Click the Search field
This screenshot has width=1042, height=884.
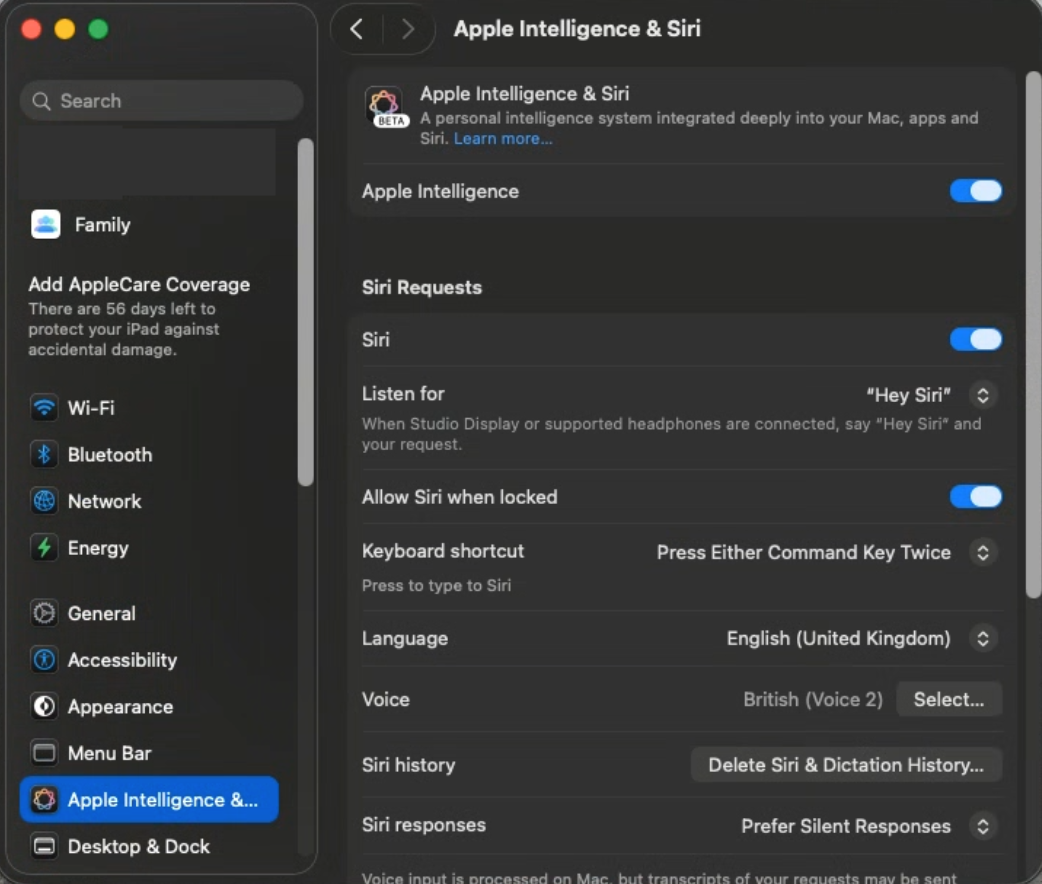(x=160, y=101)
